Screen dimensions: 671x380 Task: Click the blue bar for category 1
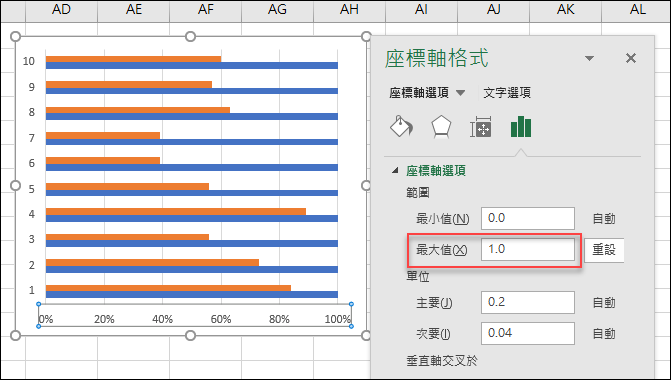pos(192,294)
